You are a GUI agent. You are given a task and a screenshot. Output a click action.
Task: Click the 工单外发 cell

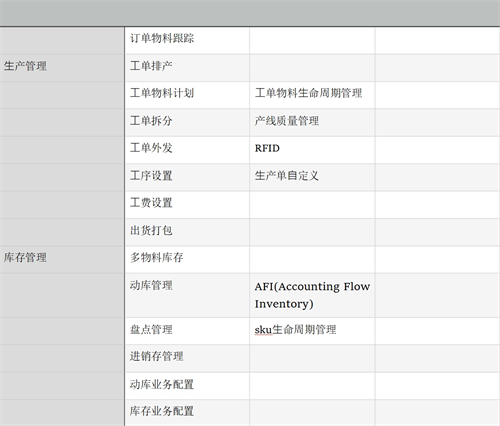coord(187,150)
